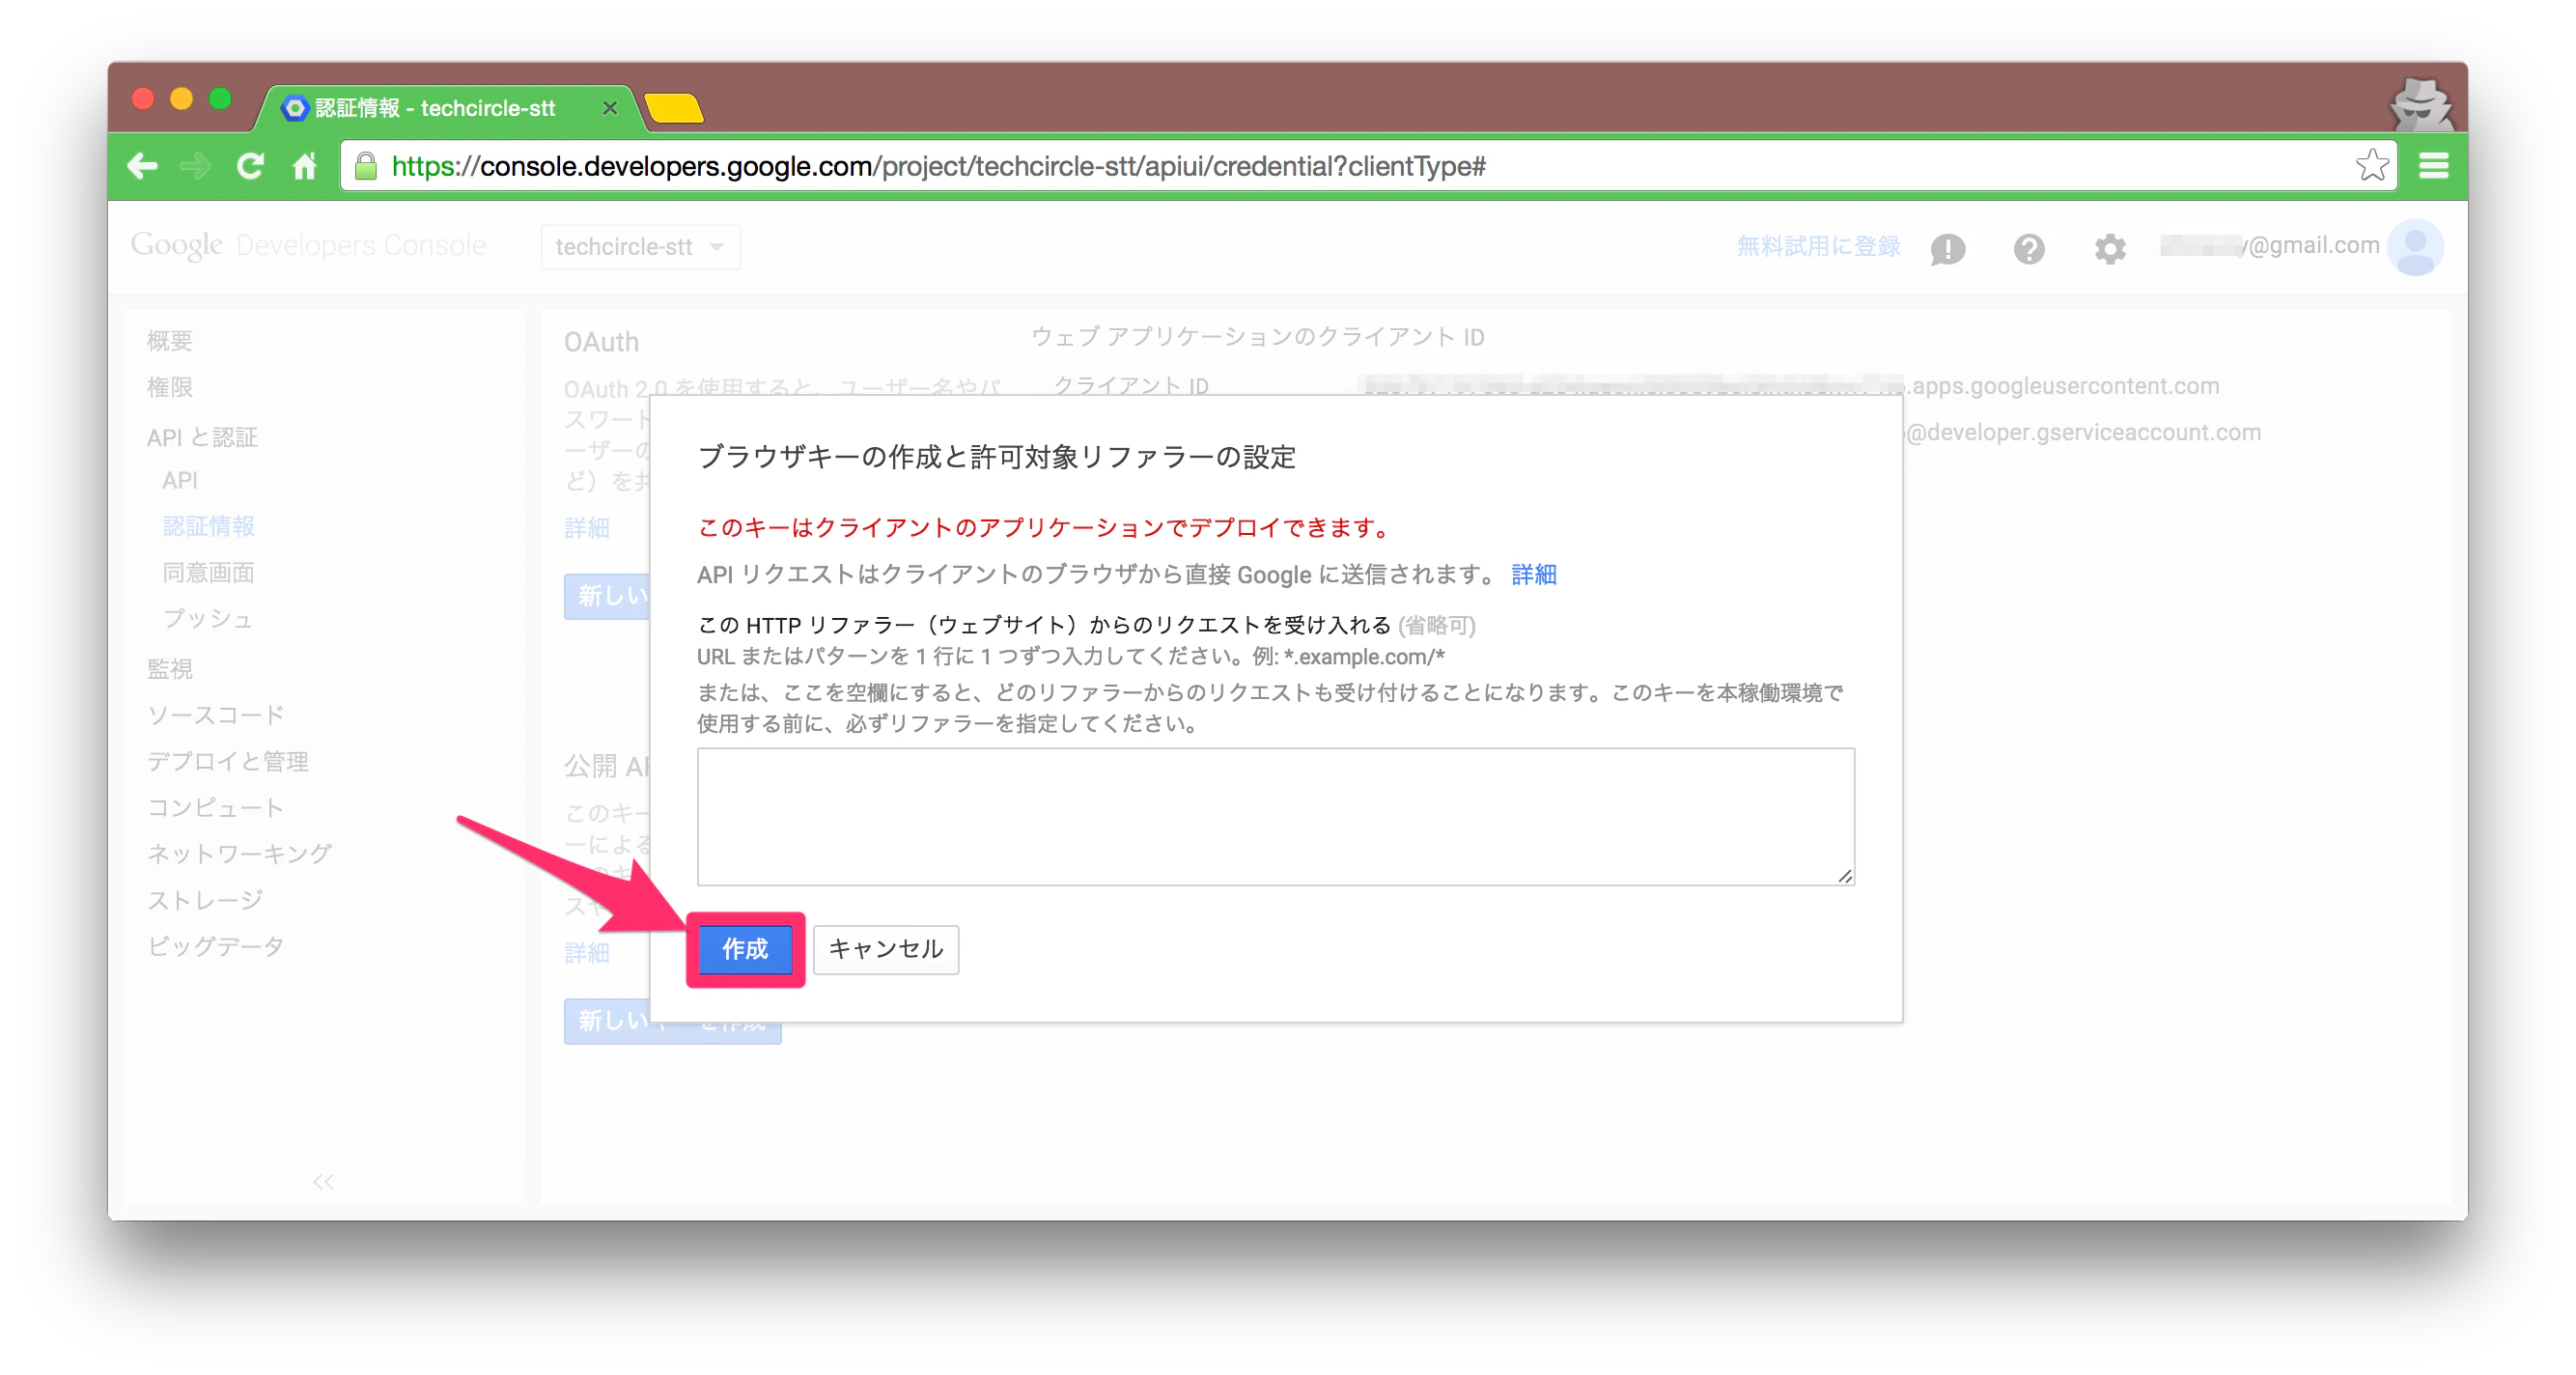Open 監視 in the sidebar
The width and height of the screenshot is (2576, 1375).
click(169, 669)
